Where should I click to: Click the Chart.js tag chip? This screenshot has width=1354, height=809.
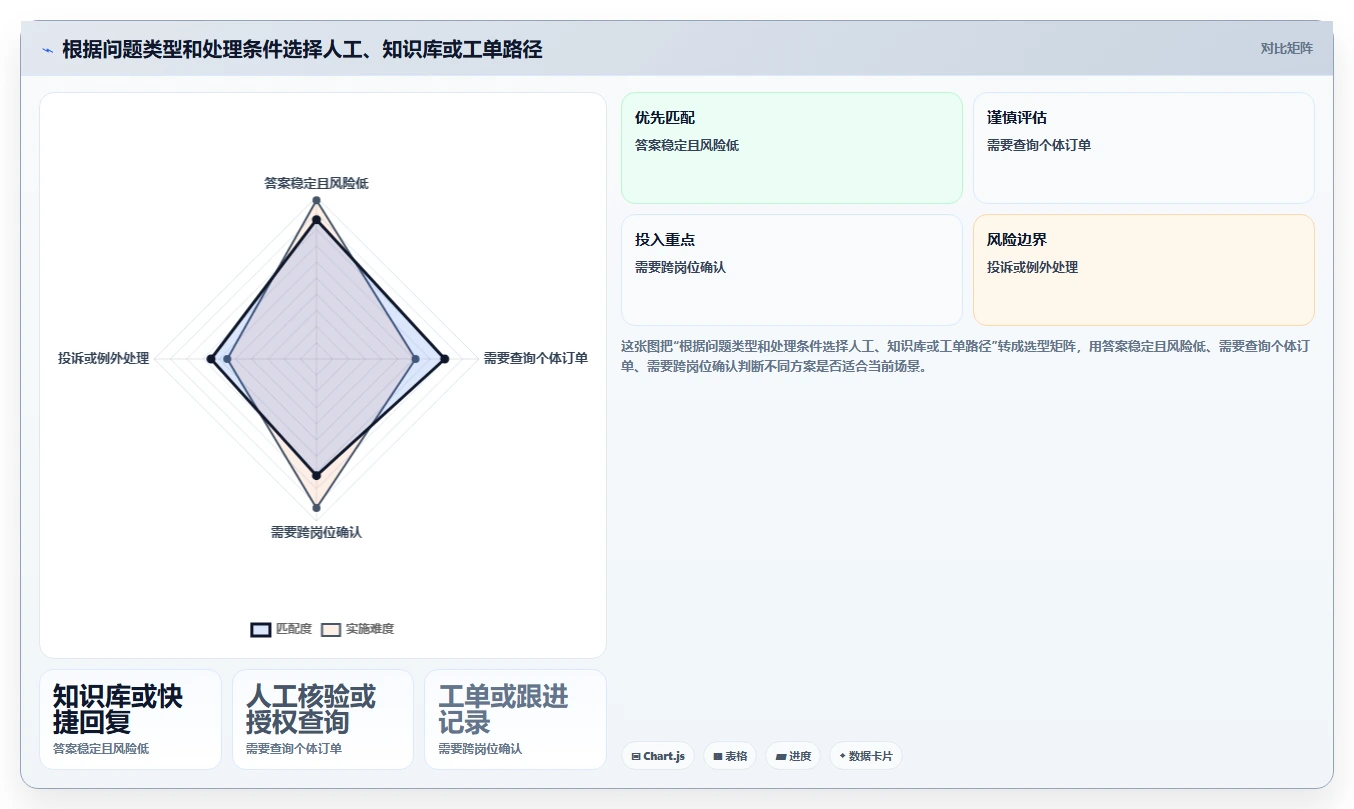tap(658, 756)
